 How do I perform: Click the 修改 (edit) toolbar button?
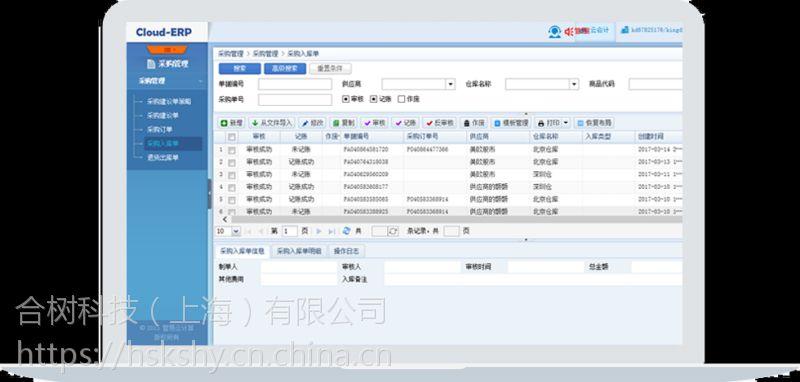coord(312,123)
